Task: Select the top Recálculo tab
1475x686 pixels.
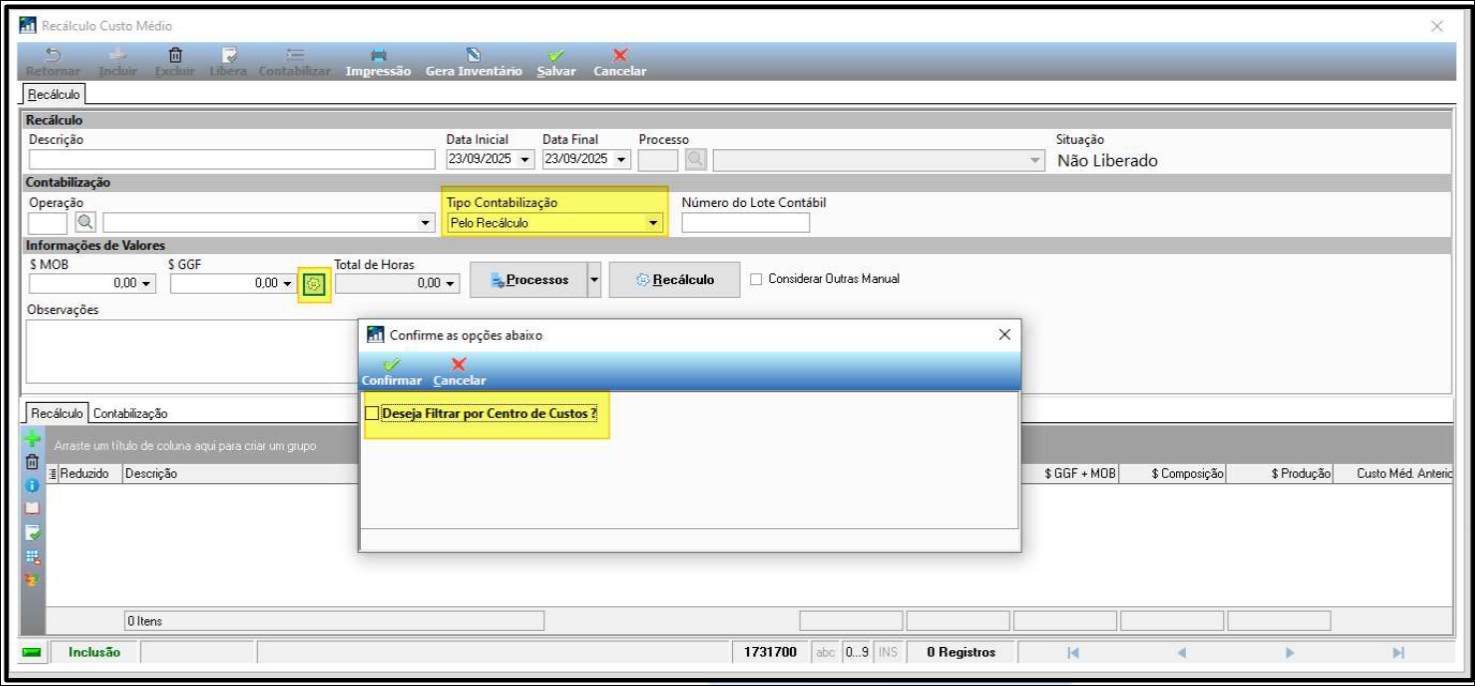Action: click(x=55, y=95)
